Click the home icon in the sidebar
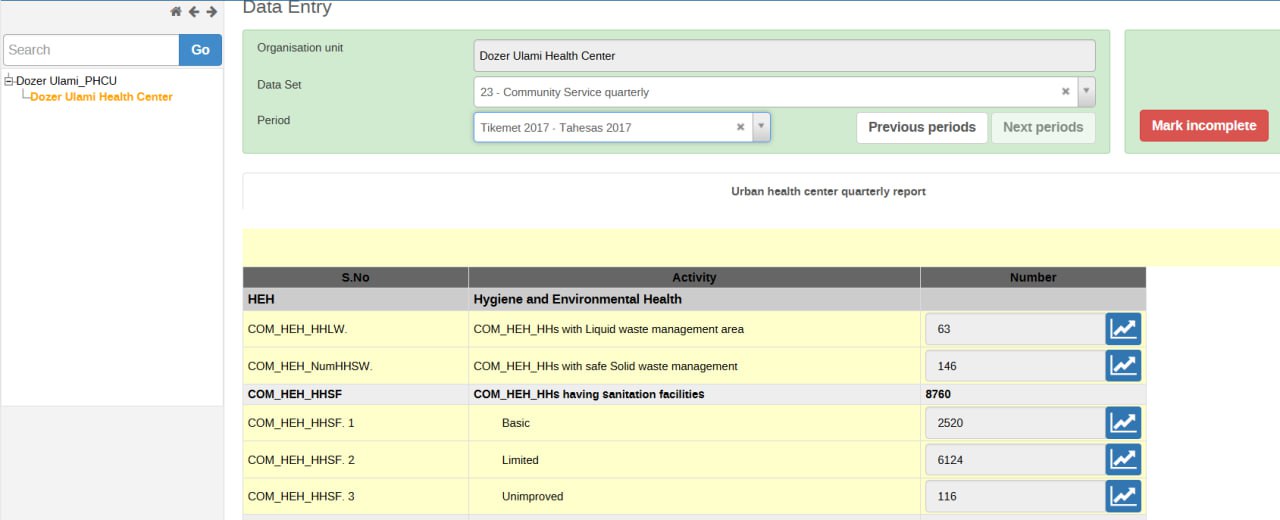 (176, 12)
